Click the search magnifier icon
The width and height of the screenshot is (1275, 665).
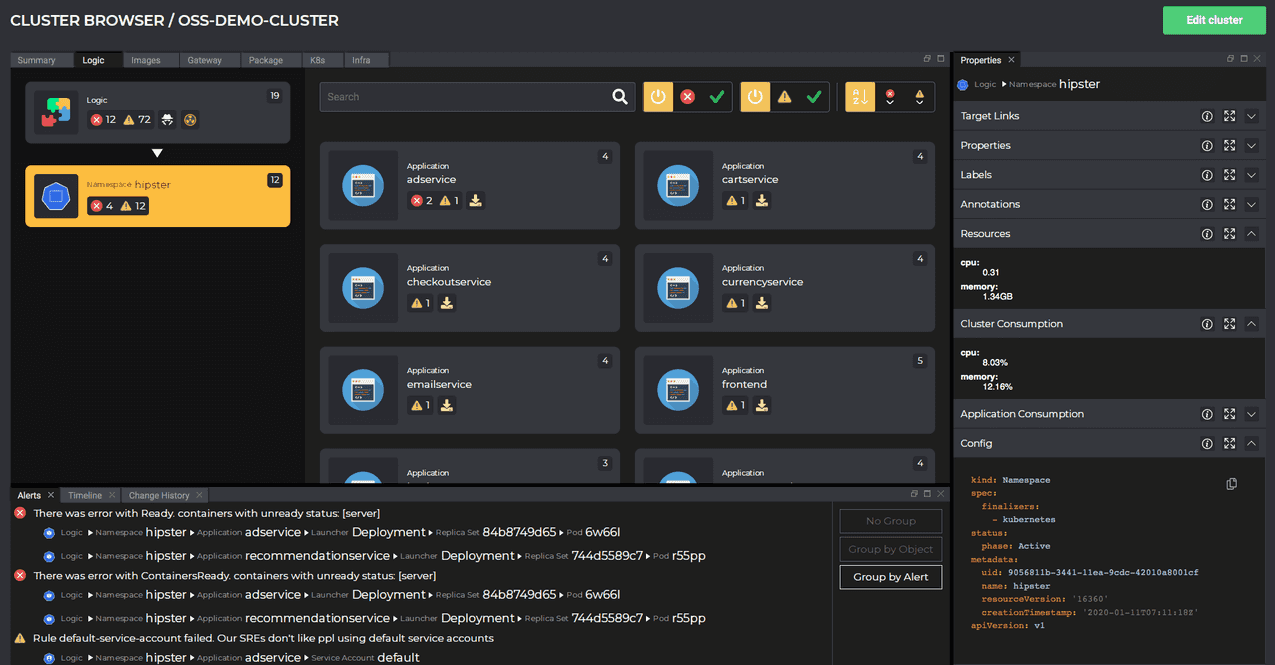619,96
